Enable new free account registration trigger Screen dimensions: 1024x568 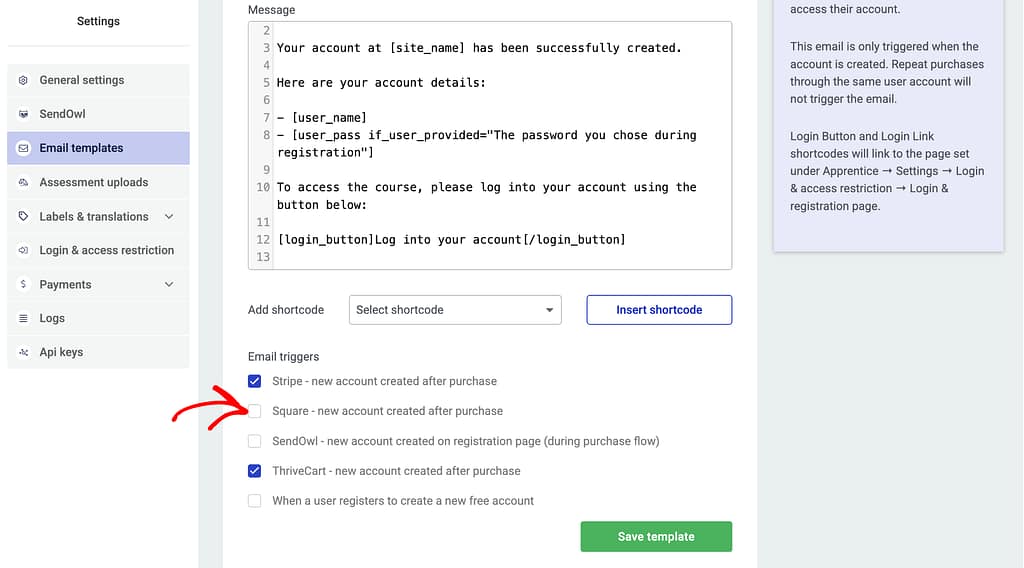(x=255, y=501)
